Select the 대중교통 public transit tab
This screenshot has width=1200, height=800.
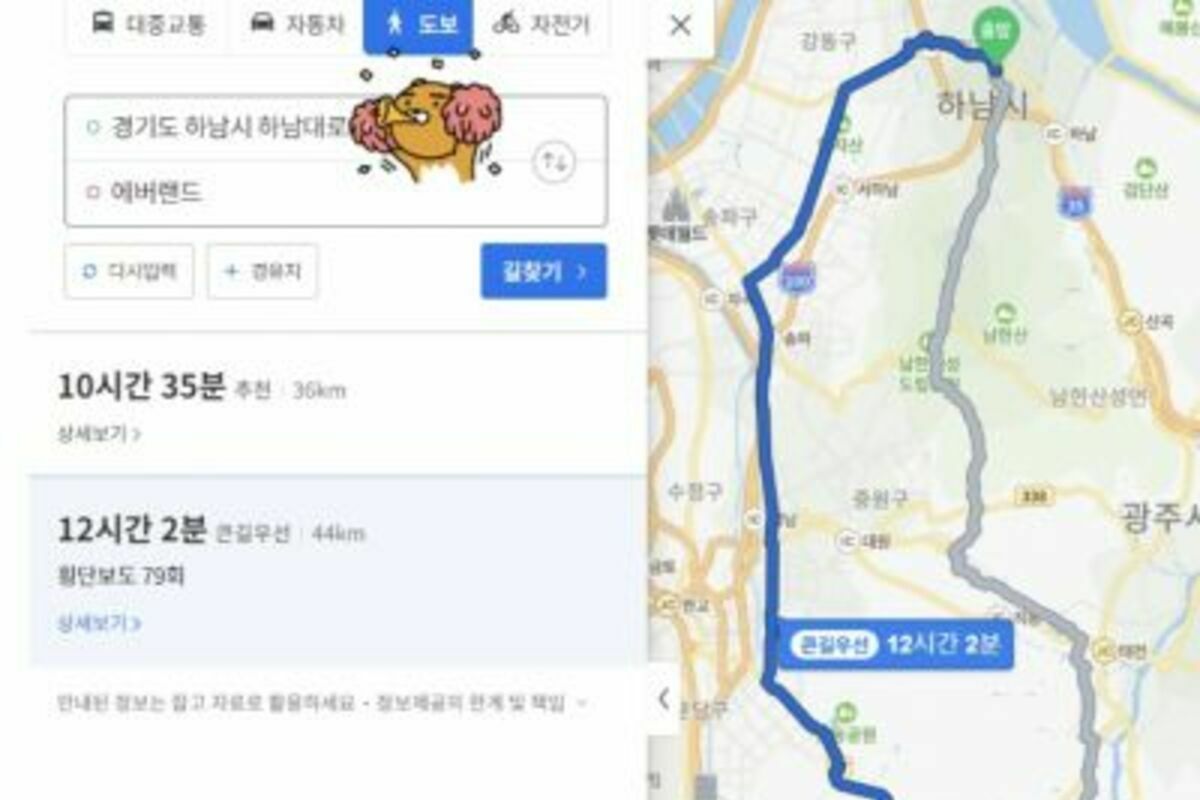(147, 25)
